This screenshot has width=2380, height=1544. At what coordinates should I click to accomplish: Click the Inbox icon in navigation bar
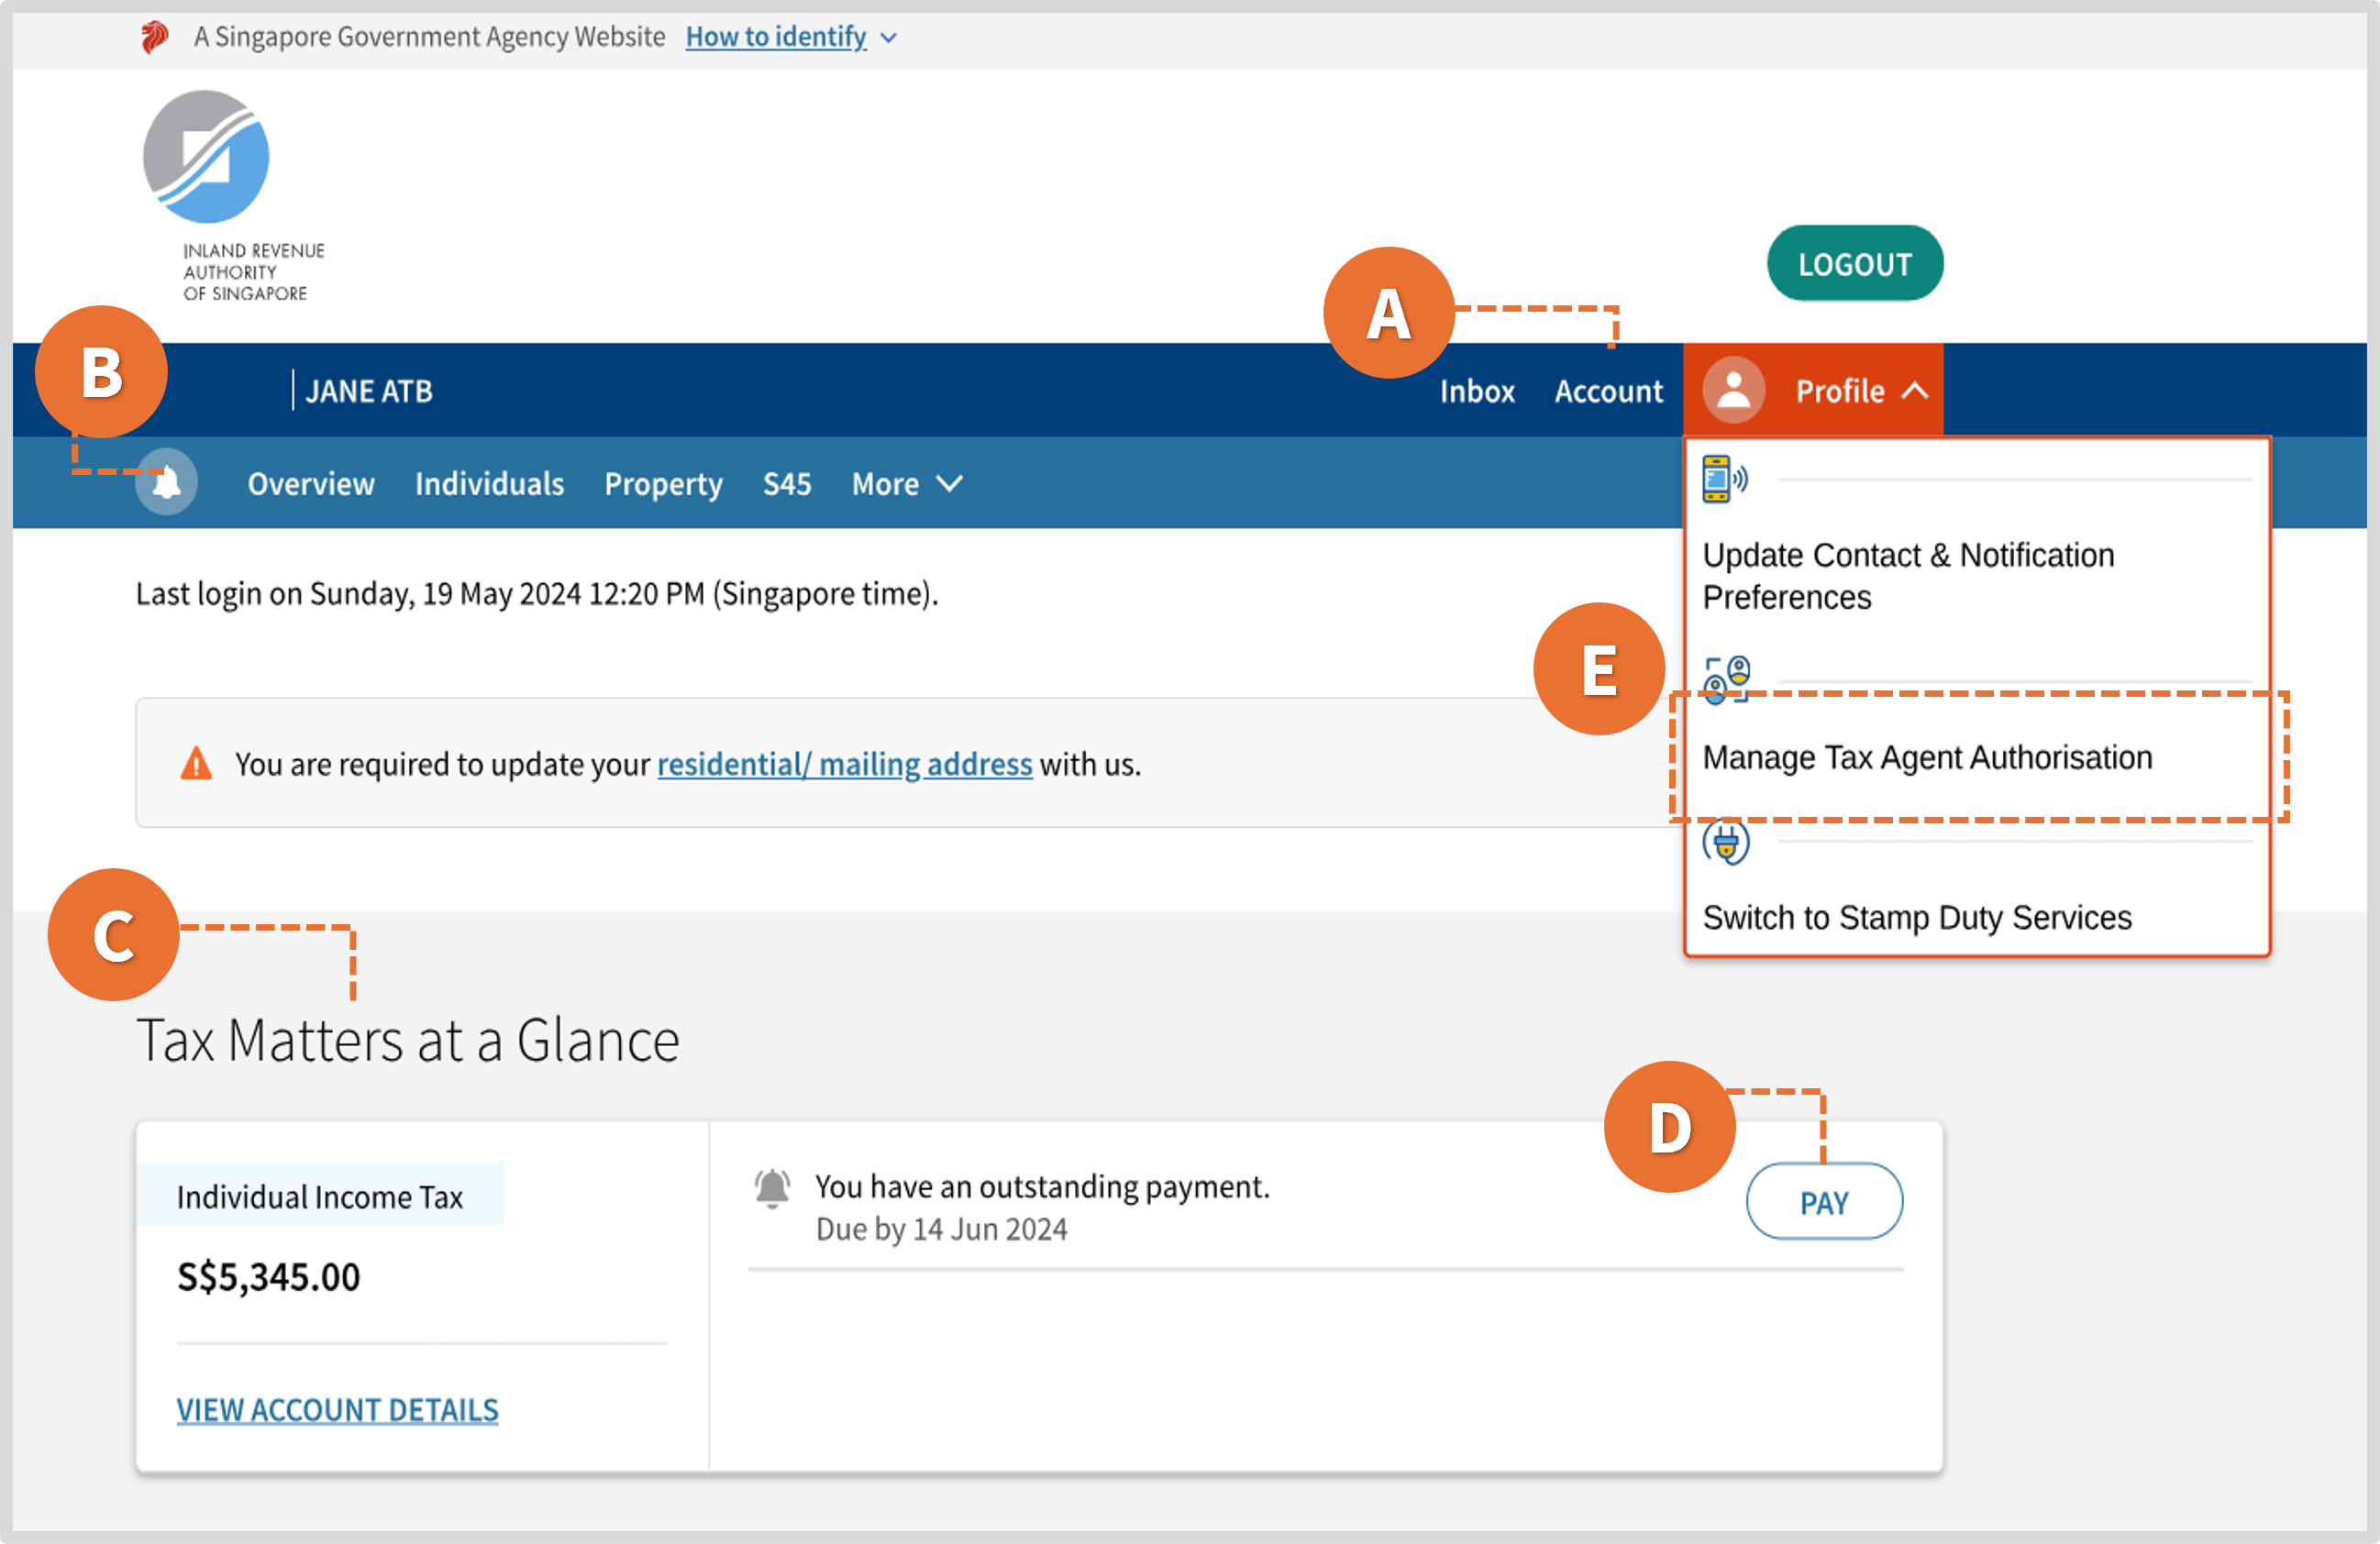click(x=1478, y=389)
